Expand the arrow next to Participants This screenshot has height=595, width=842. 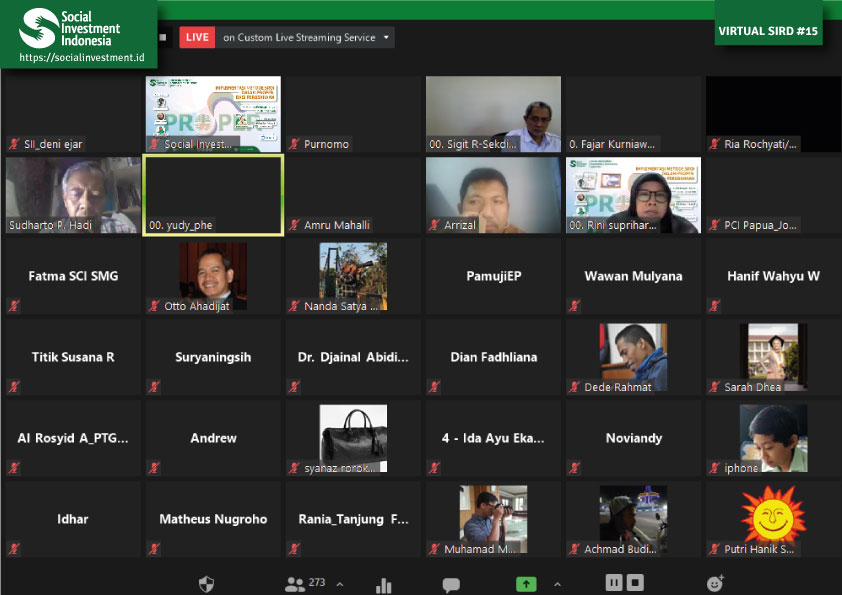340,584
